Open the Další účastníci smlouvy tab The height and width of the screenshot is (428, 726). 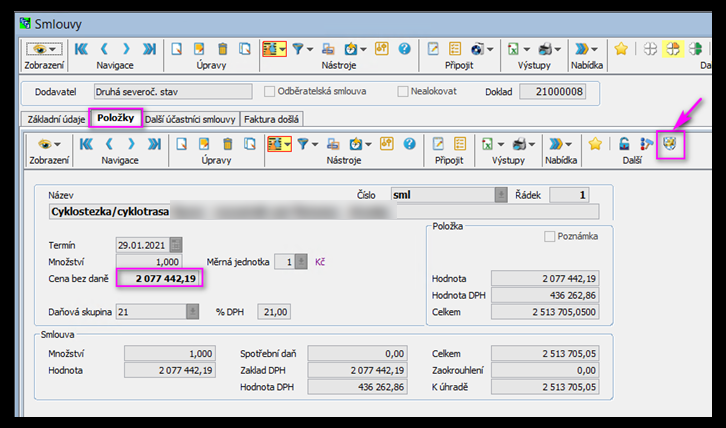pos(191,119)
